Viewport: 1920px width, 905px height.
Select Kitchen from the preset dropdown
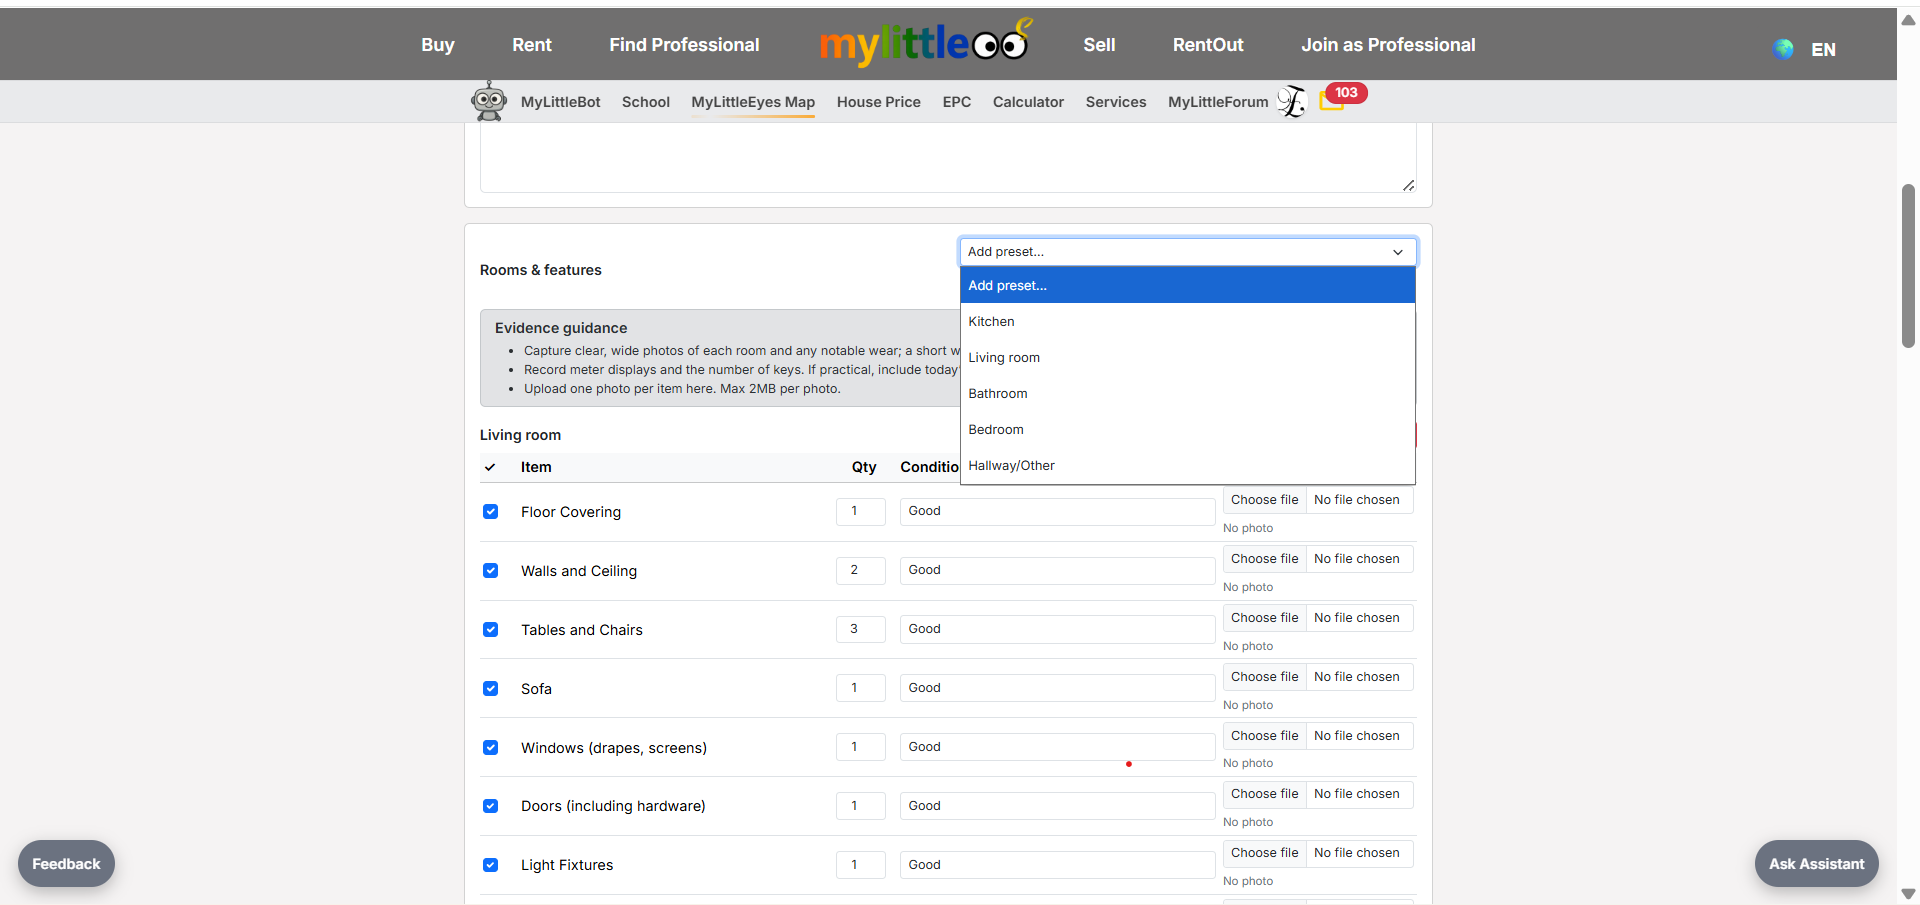tap(991, 322)
